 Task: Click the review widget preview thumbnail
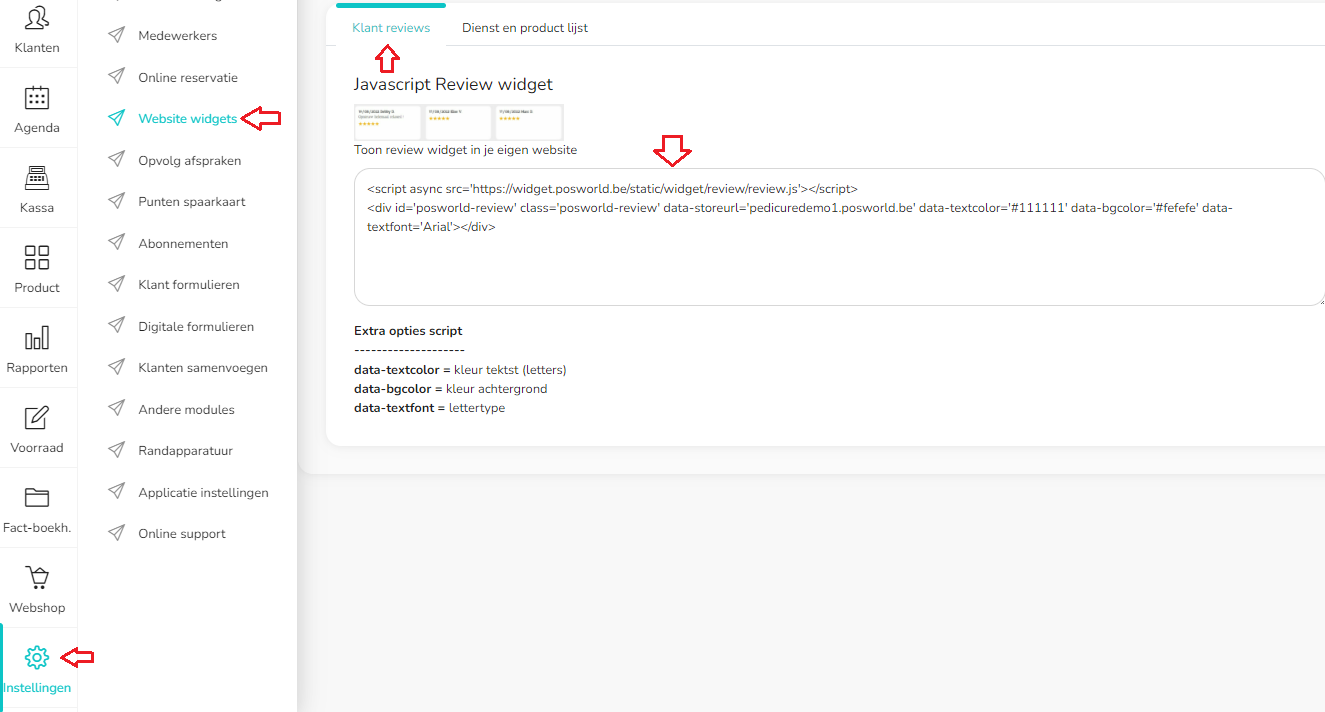tap(458, 122)
